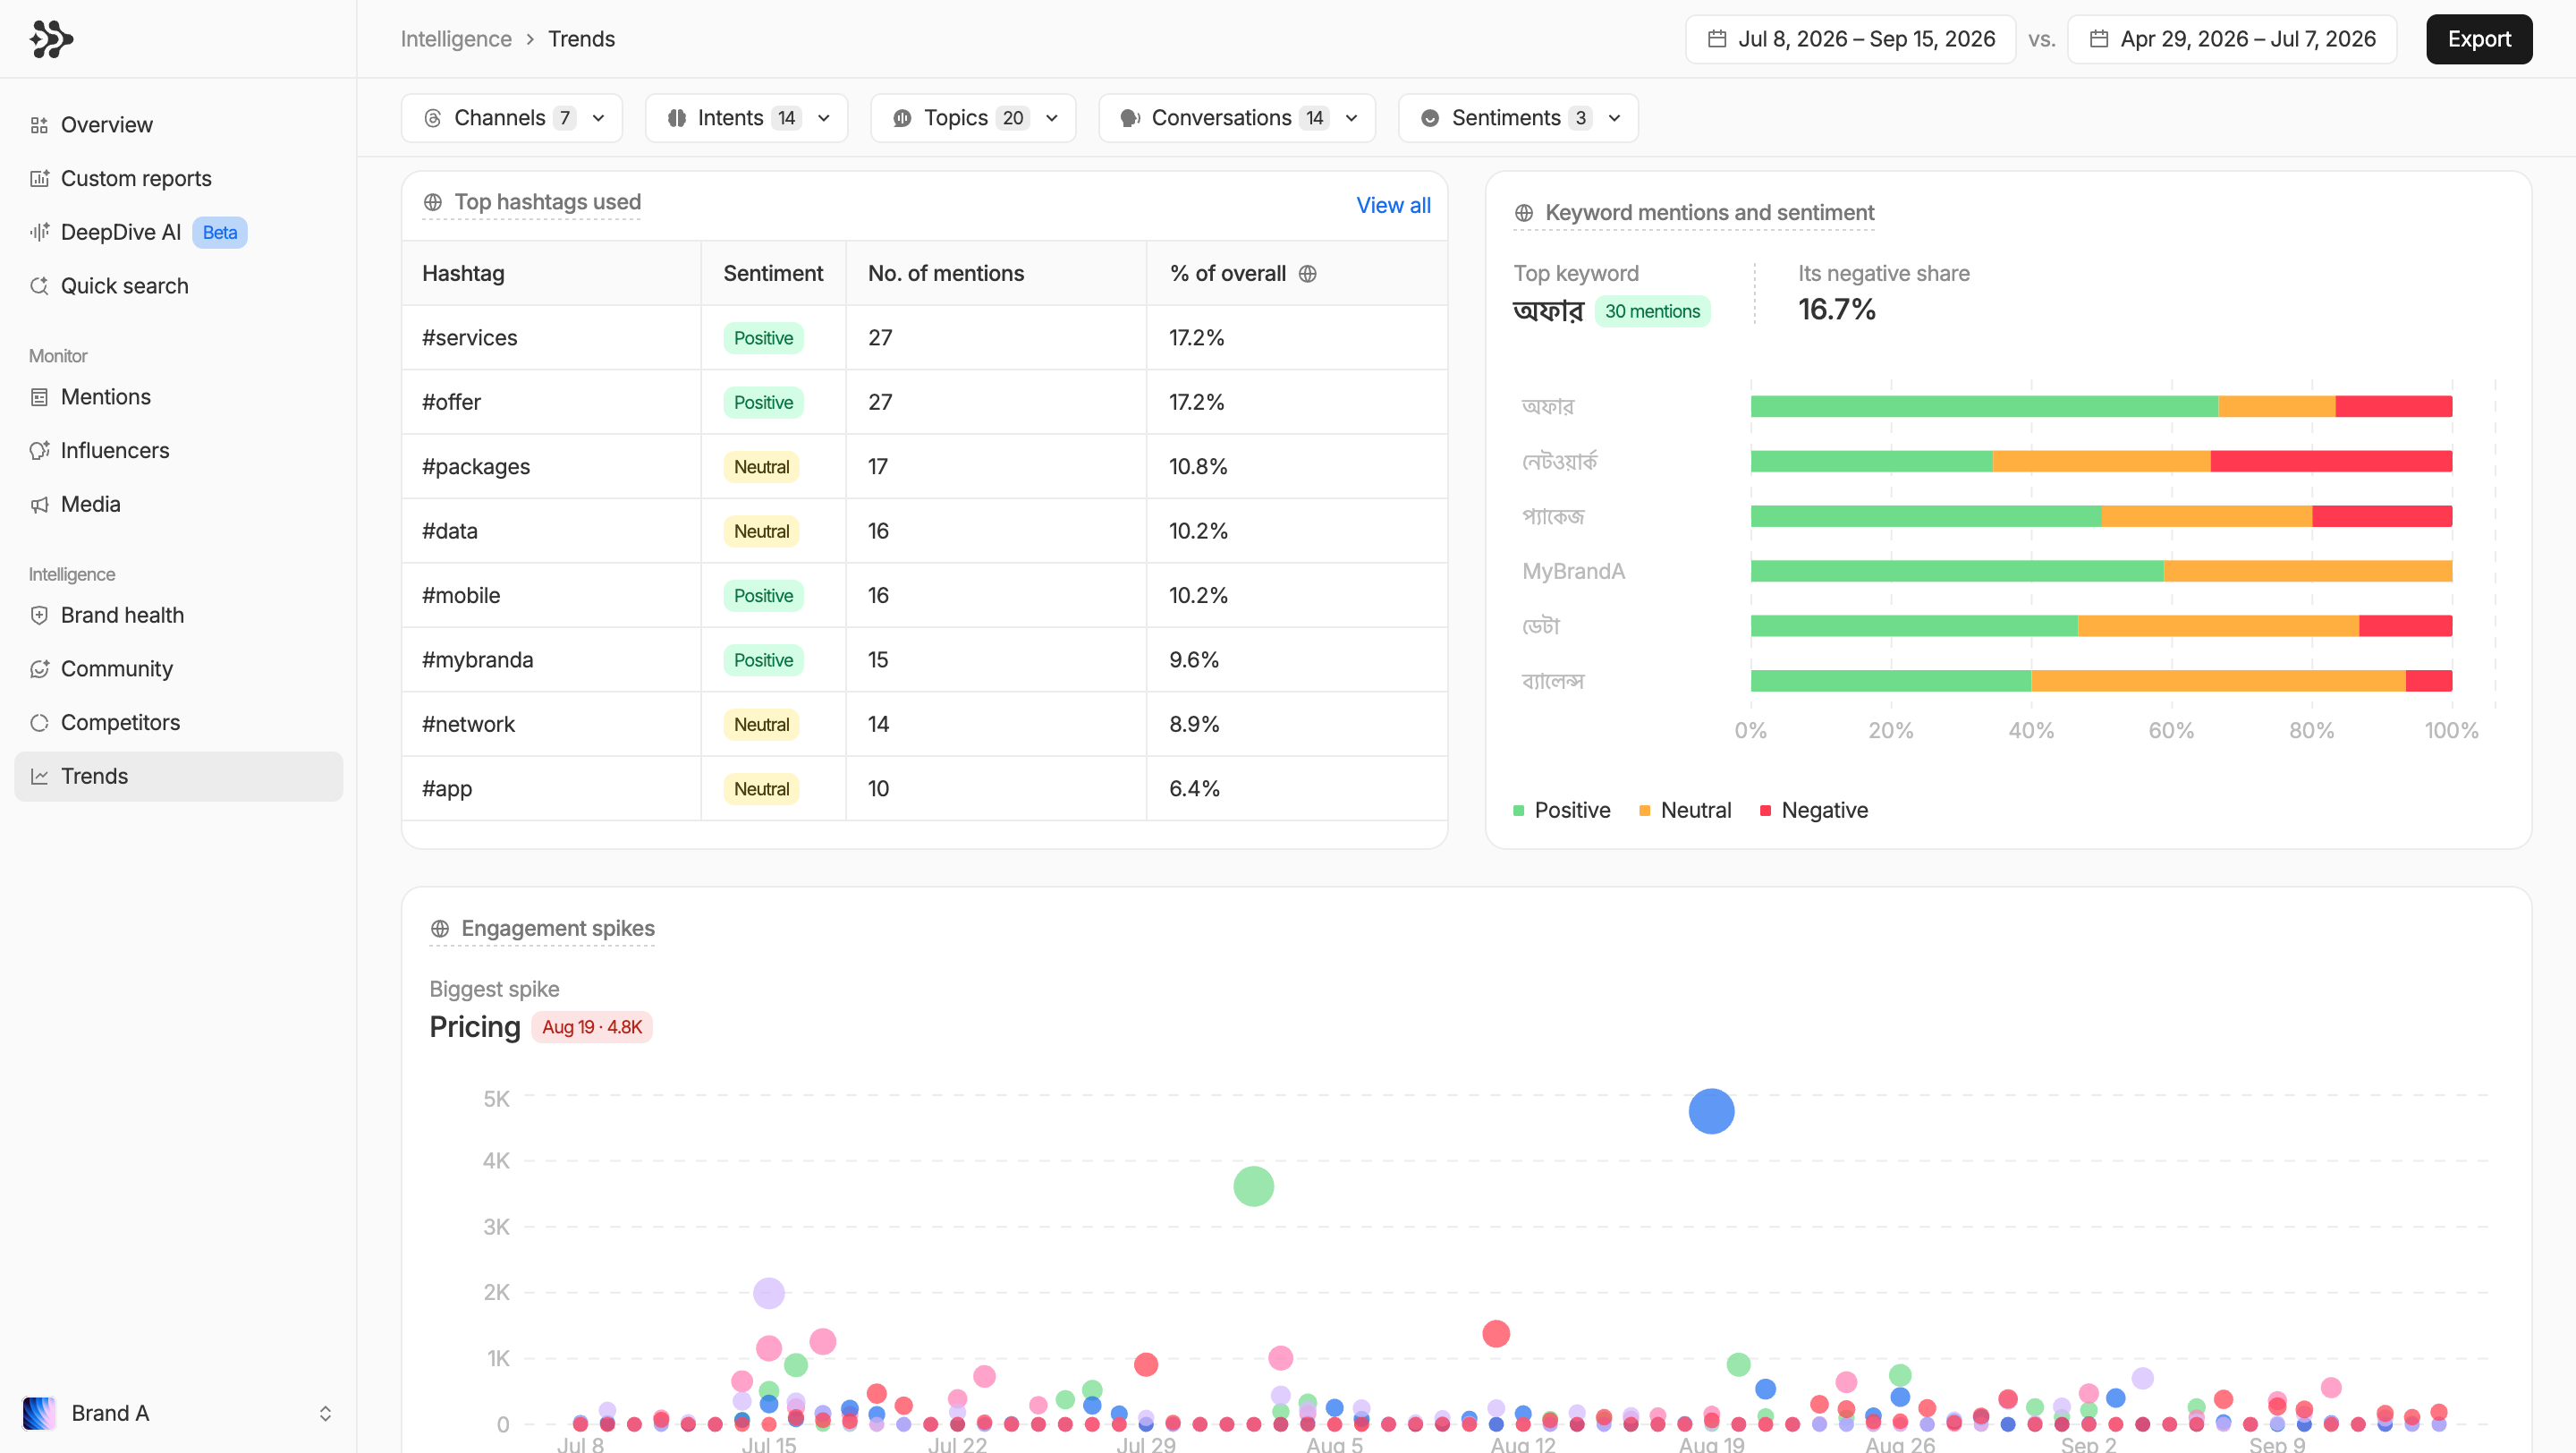Toggle the Neutral legend entry

[1685, 810]
